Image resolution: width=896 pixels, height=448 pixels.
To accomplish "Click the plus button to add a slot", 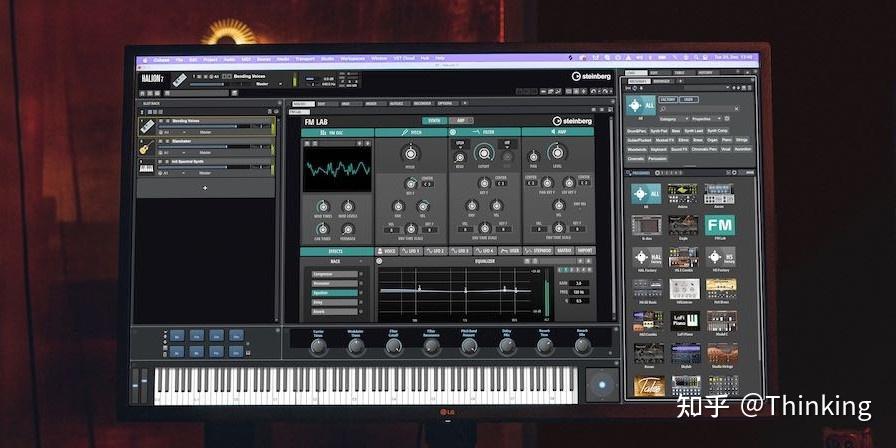I will tap(205, 188).
